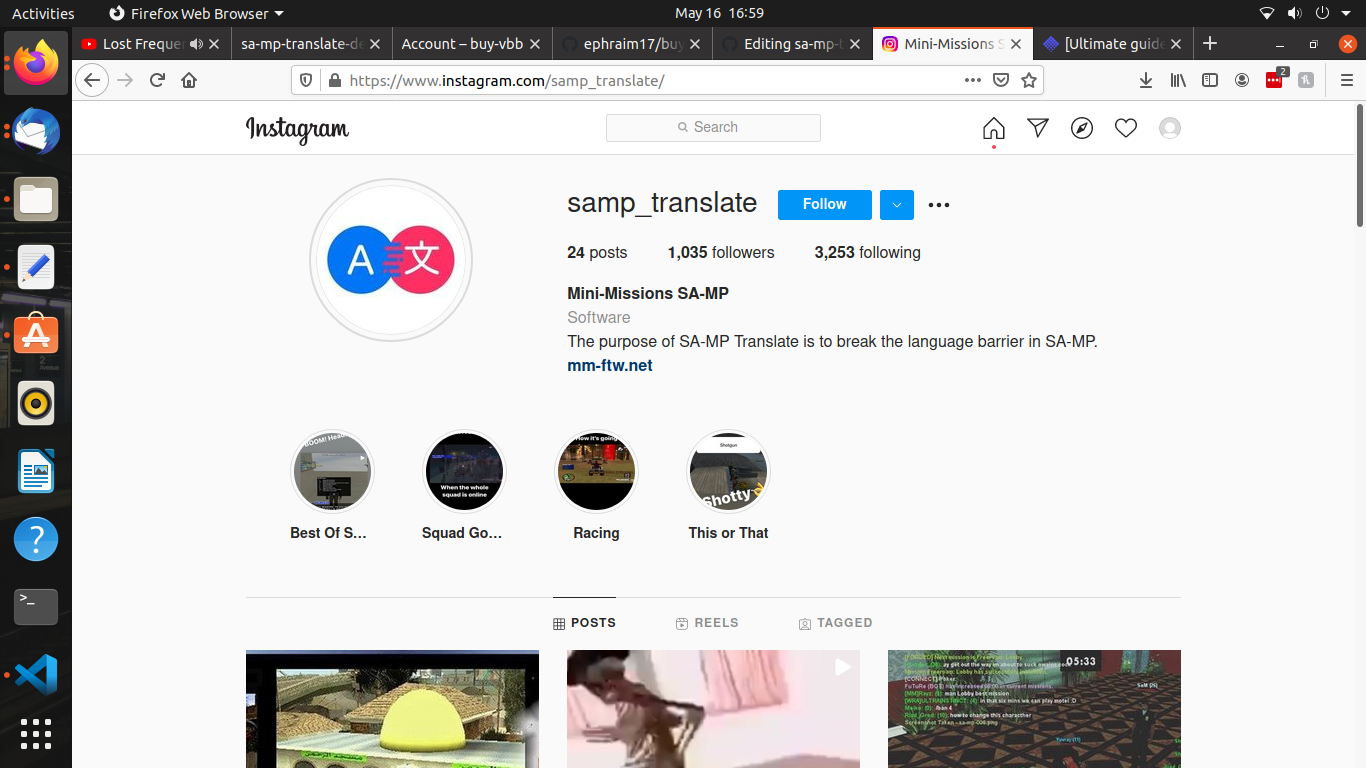Bookmark this page with the star icon
The image size is (1366, 768).
(1028, 80)
